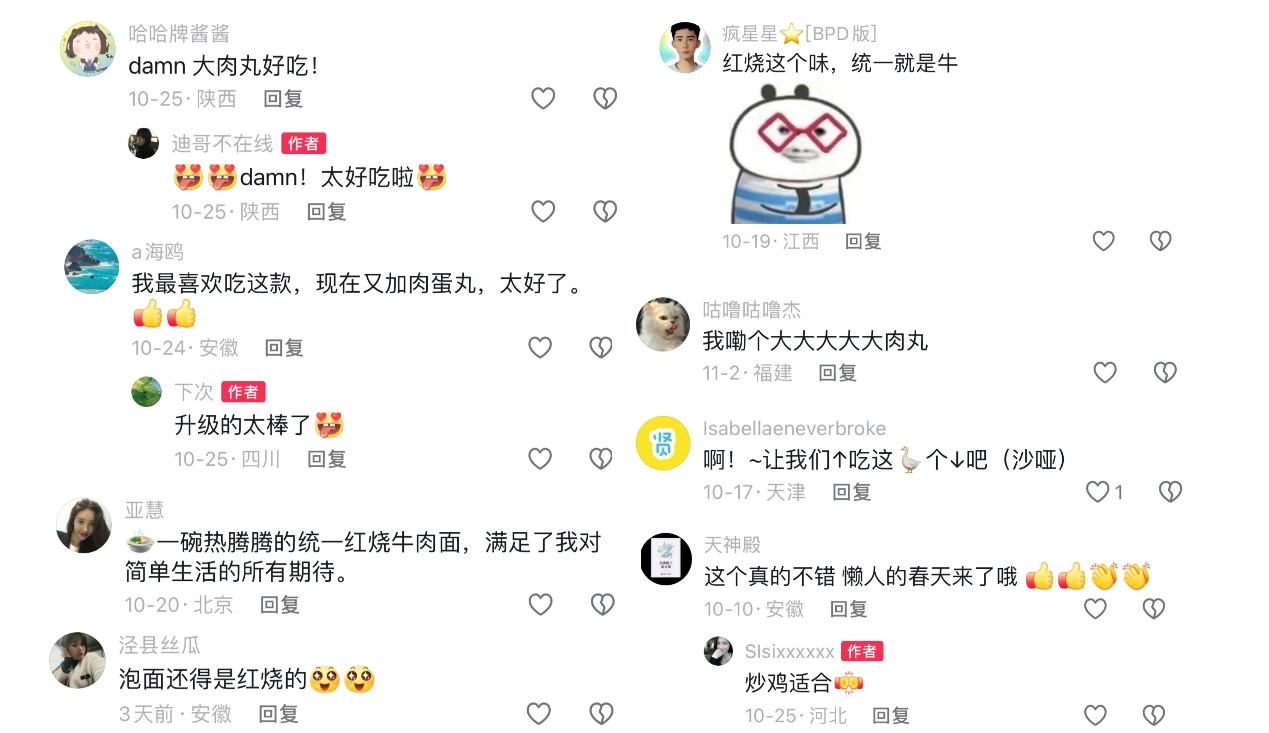The image size is (1269, 733).
Task: Dislike 哈哈牌酱酱's comment with broken heart
Action: (605, 98)
